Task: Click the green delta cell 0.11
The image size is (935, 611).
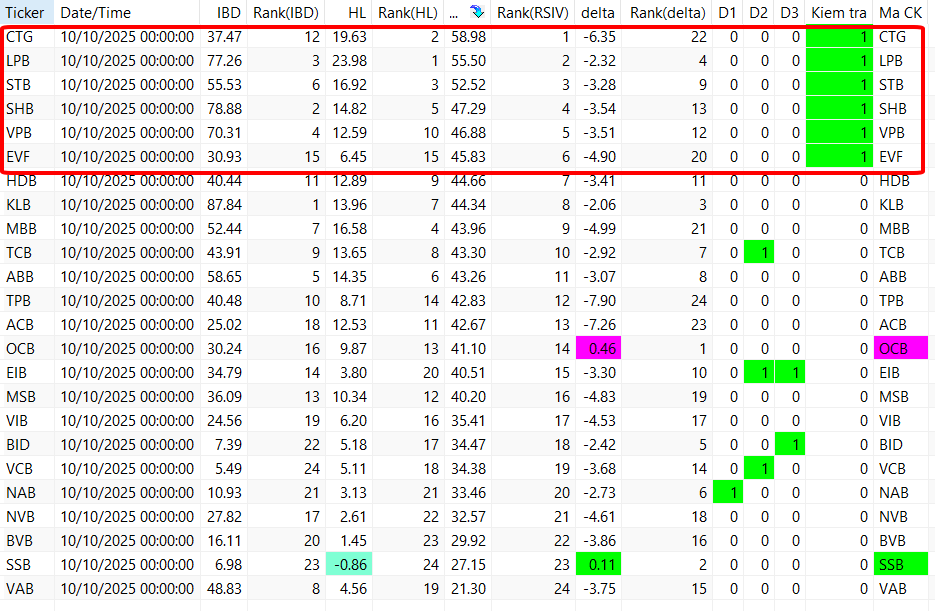Action: pos(598,564)
